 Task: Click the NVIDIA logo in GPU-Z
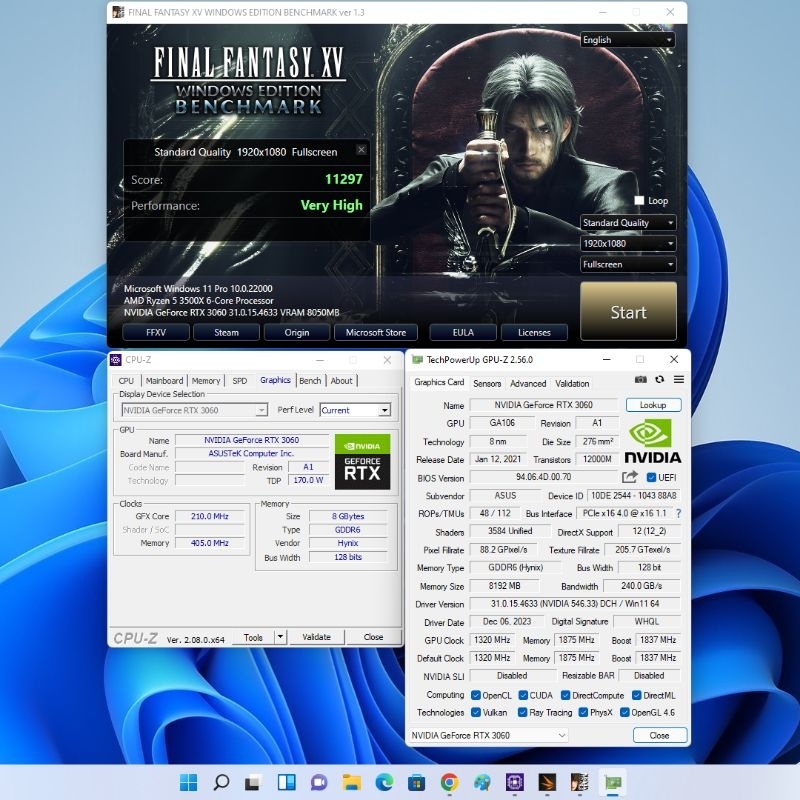pyautogui.click(x=653, y=441)
